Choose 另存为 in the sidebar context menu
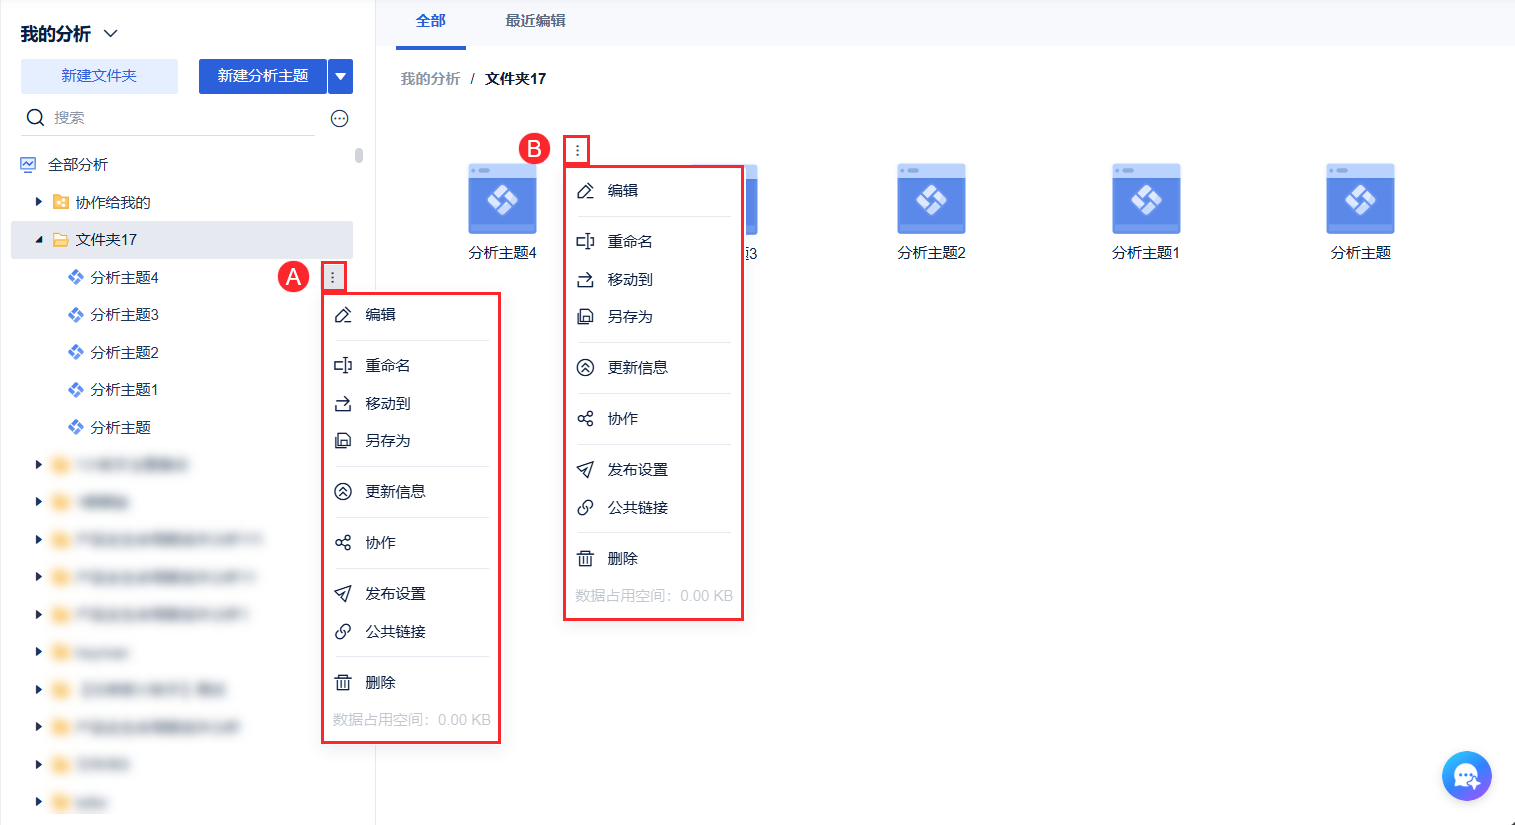 (x=411, y=441)
